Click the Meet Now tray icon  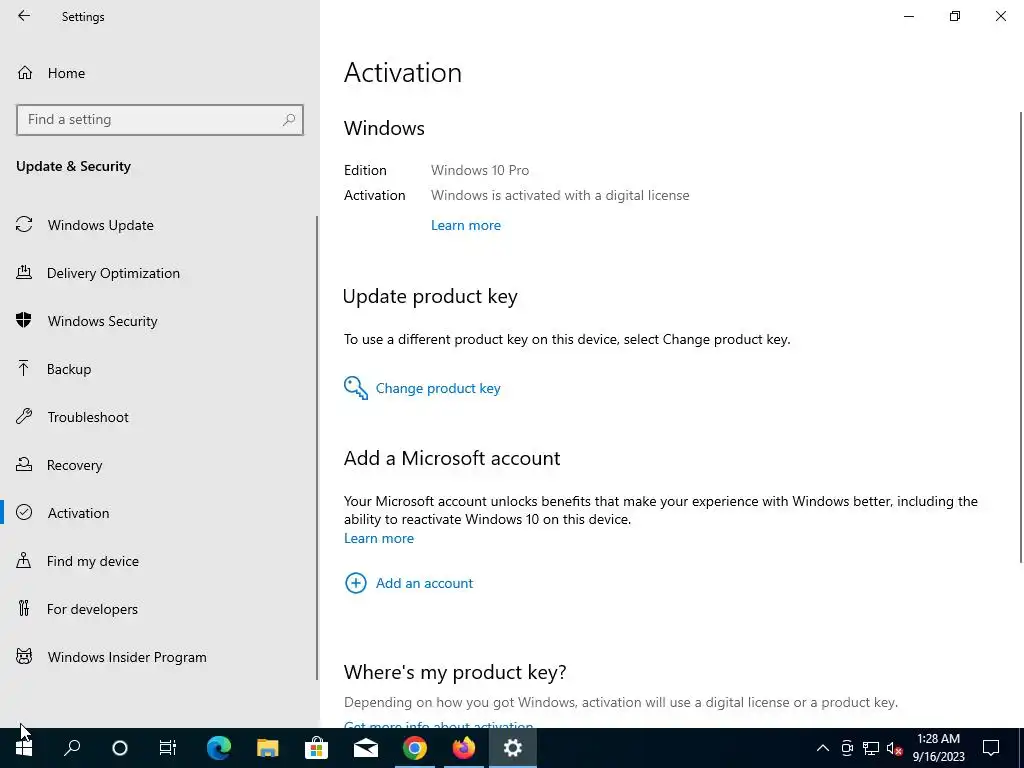coord(847,748)
